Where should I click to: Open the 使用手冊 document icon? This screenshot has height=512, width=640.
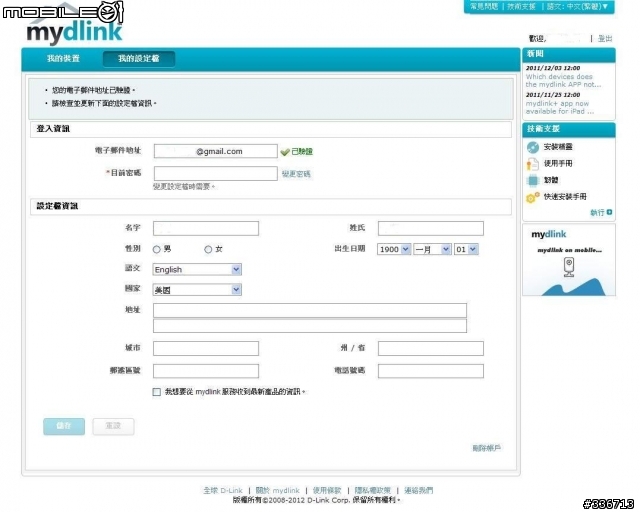(532, 164)
